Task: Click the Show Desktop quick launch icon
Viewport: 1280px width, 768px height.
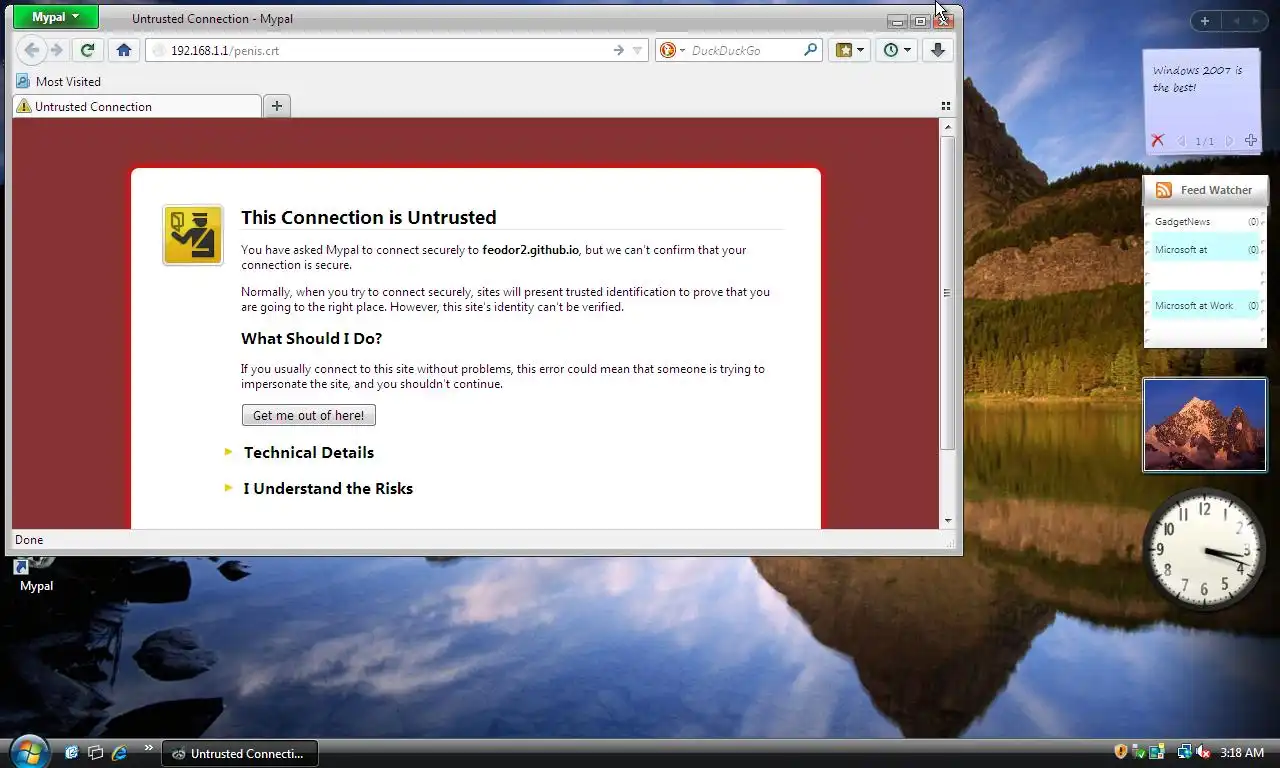Action: 71,752
